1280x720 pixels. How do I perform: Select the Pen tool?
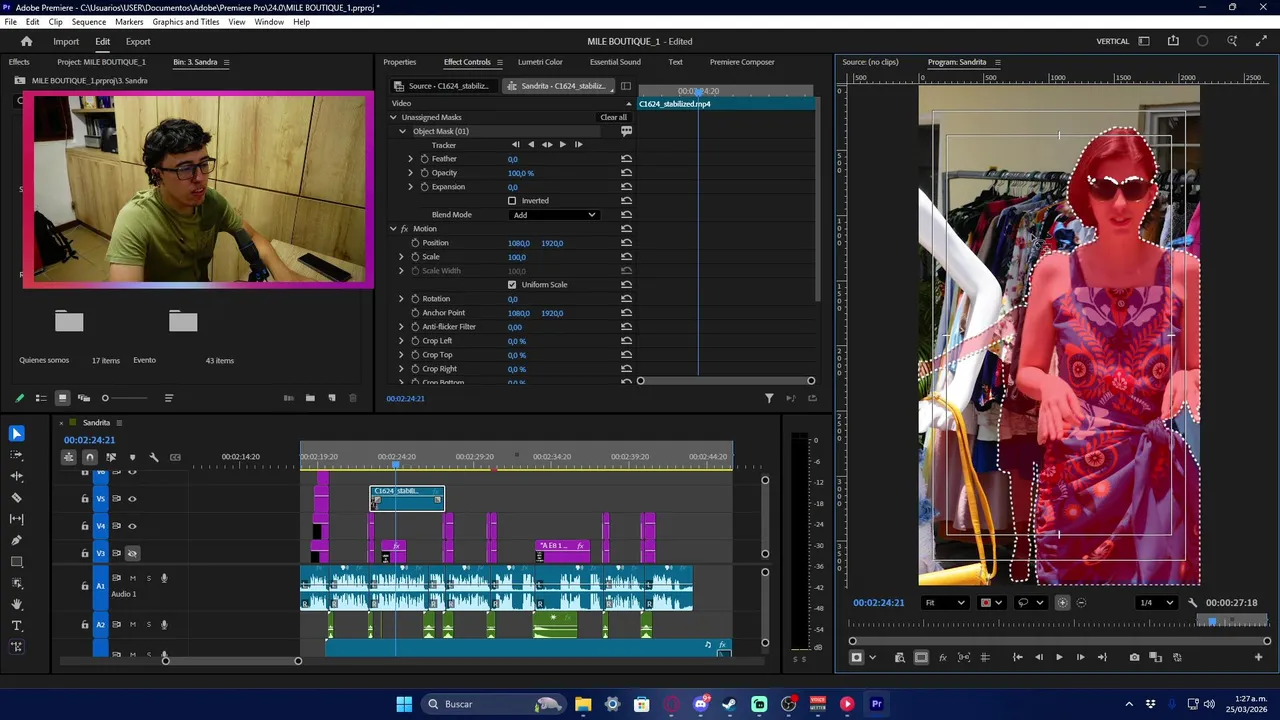point(16,540)
